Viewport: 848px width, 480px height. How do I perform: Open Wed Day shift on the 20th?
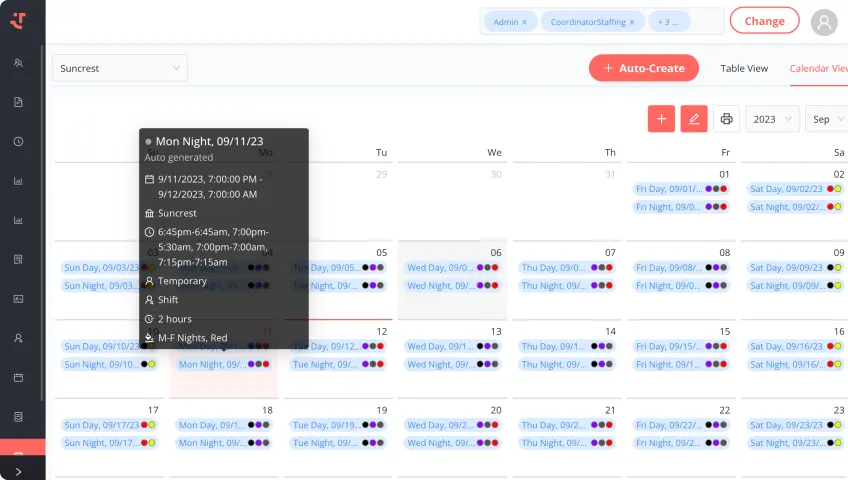(x=453, y=425)
